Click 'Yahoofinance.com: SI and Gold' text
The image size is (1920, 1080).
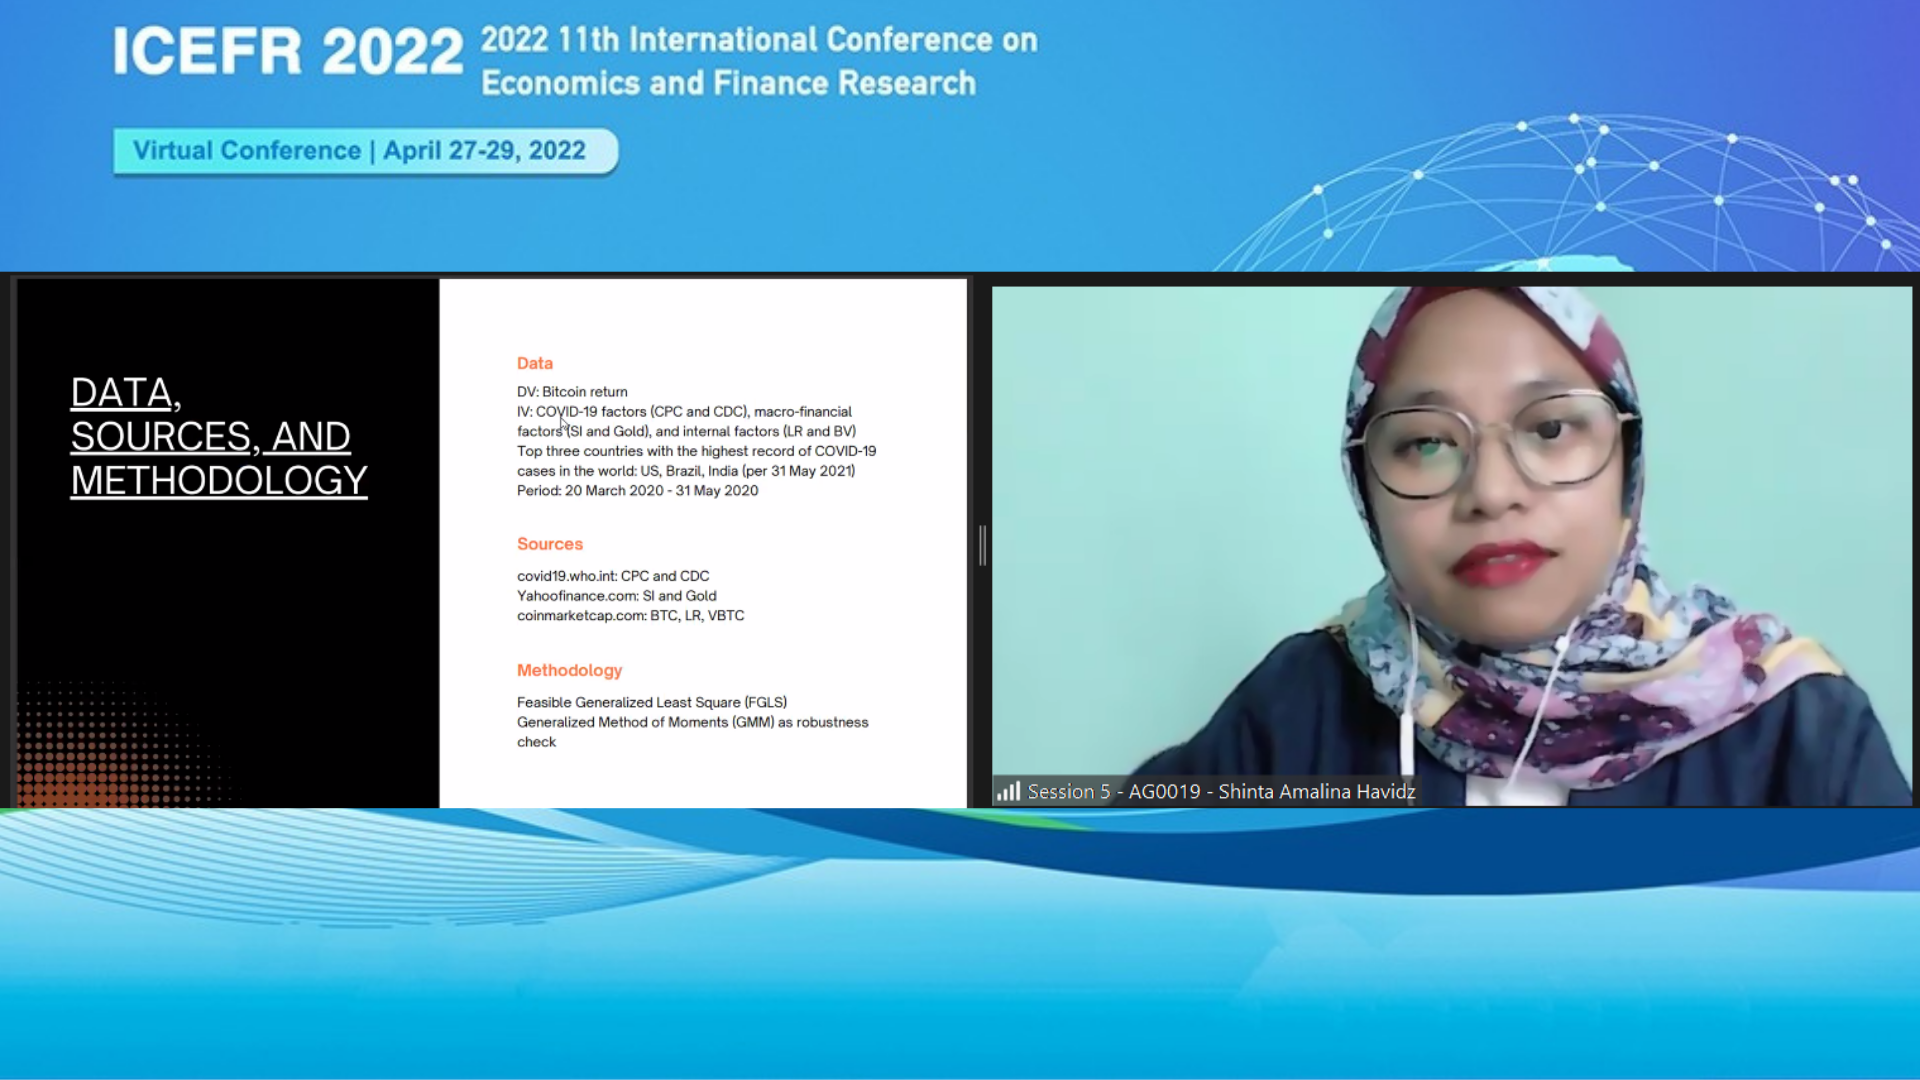616,596
